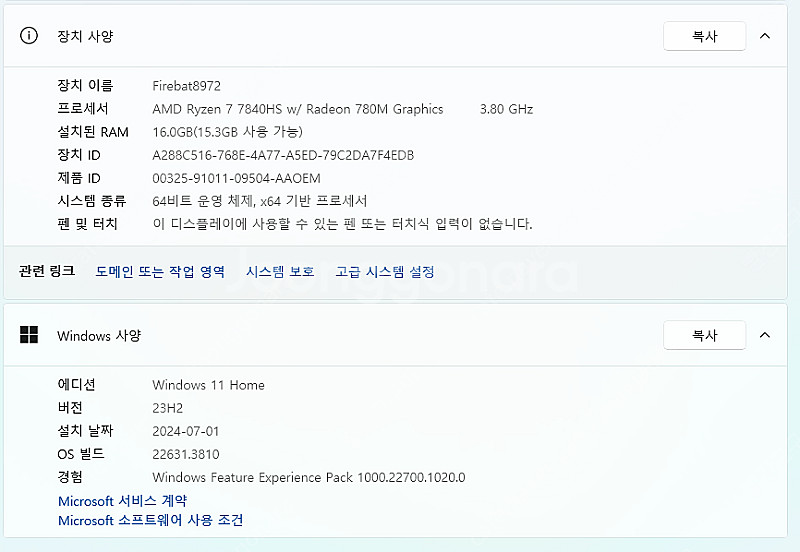Click the 관련 링크 label
Image resolution: width=800 pixels, height=552 pixels.
coord(47,271)
